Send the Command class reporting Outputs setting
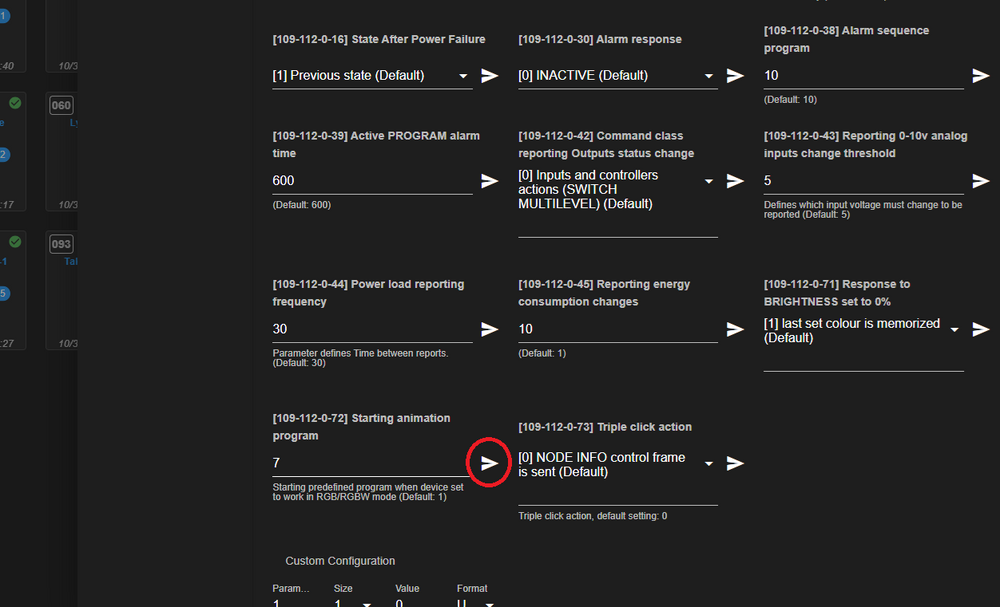 coord(735,180)
